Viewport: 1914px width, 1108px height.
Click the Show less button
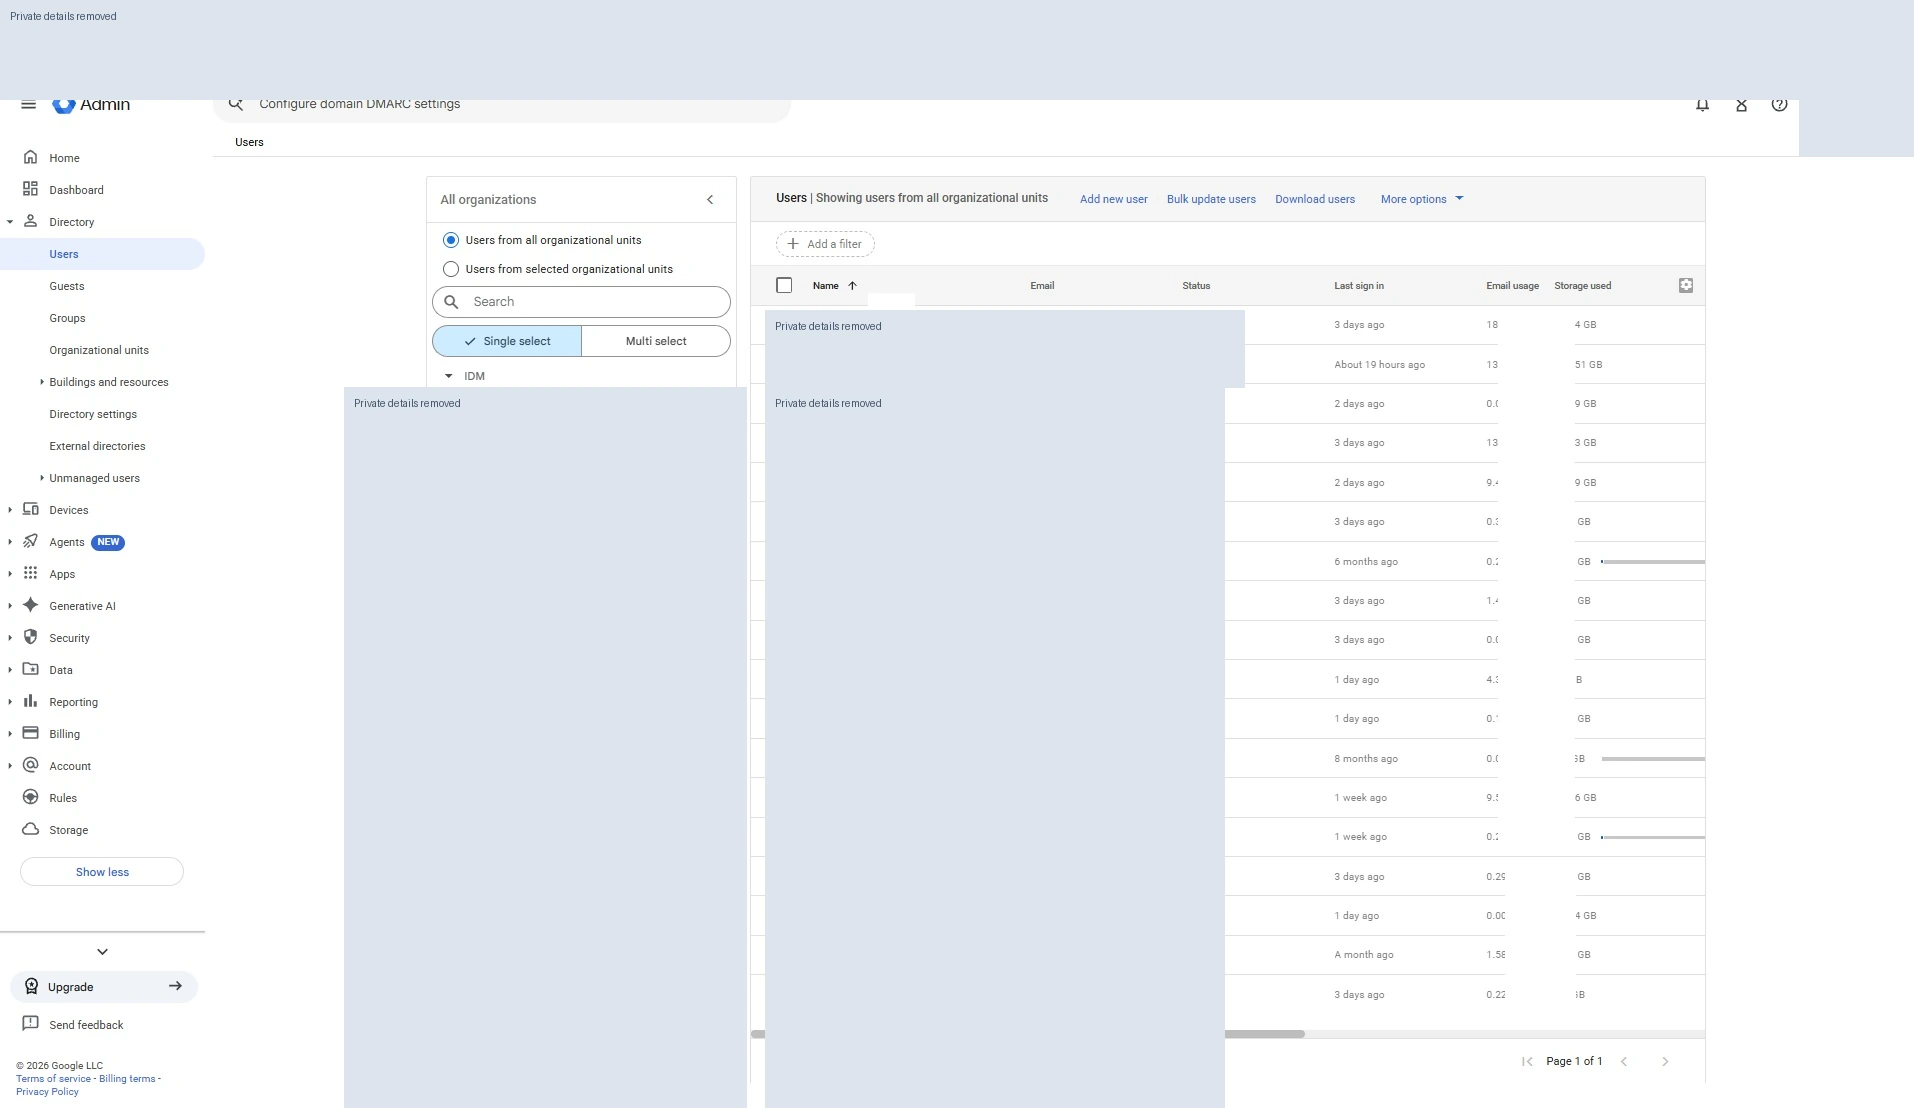click(x=102, y=872)
